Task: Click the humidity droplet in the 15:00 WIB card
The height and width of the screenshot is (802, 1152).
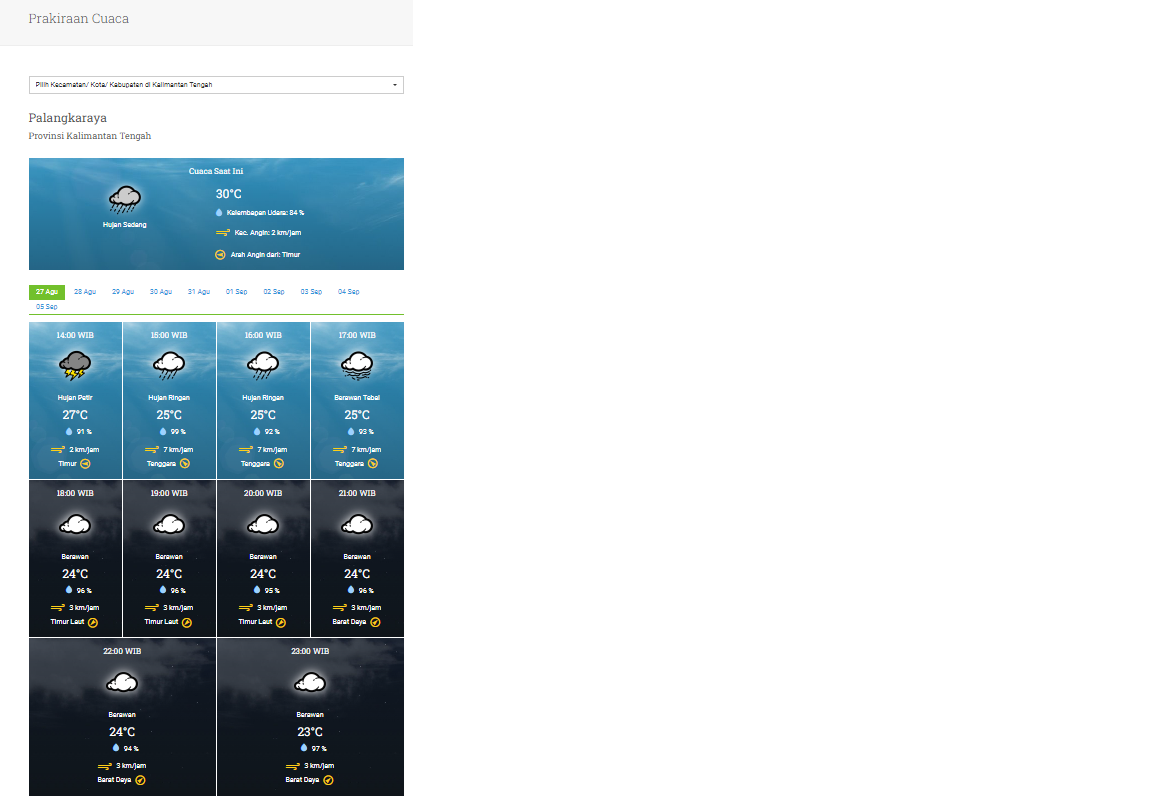Action: (x=163, y=432)
